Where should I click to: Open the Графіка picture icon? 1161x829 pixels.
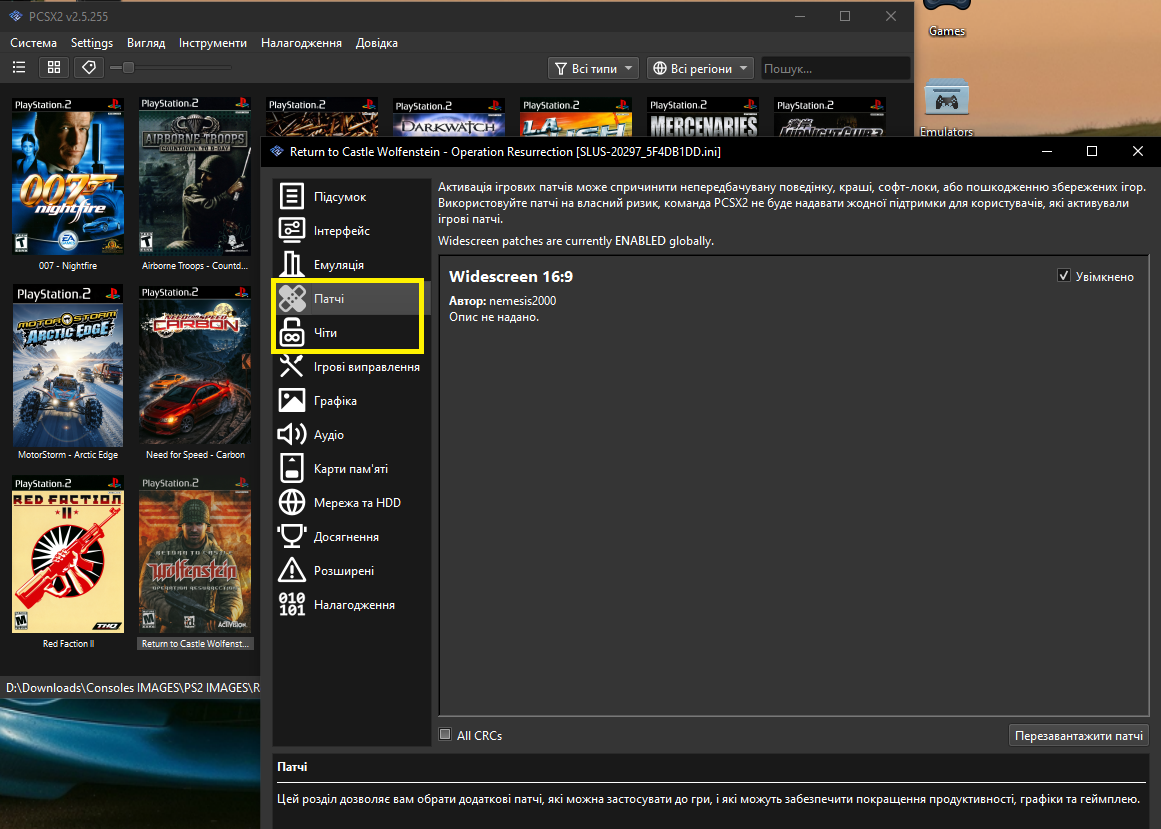[x=291, y=401]
